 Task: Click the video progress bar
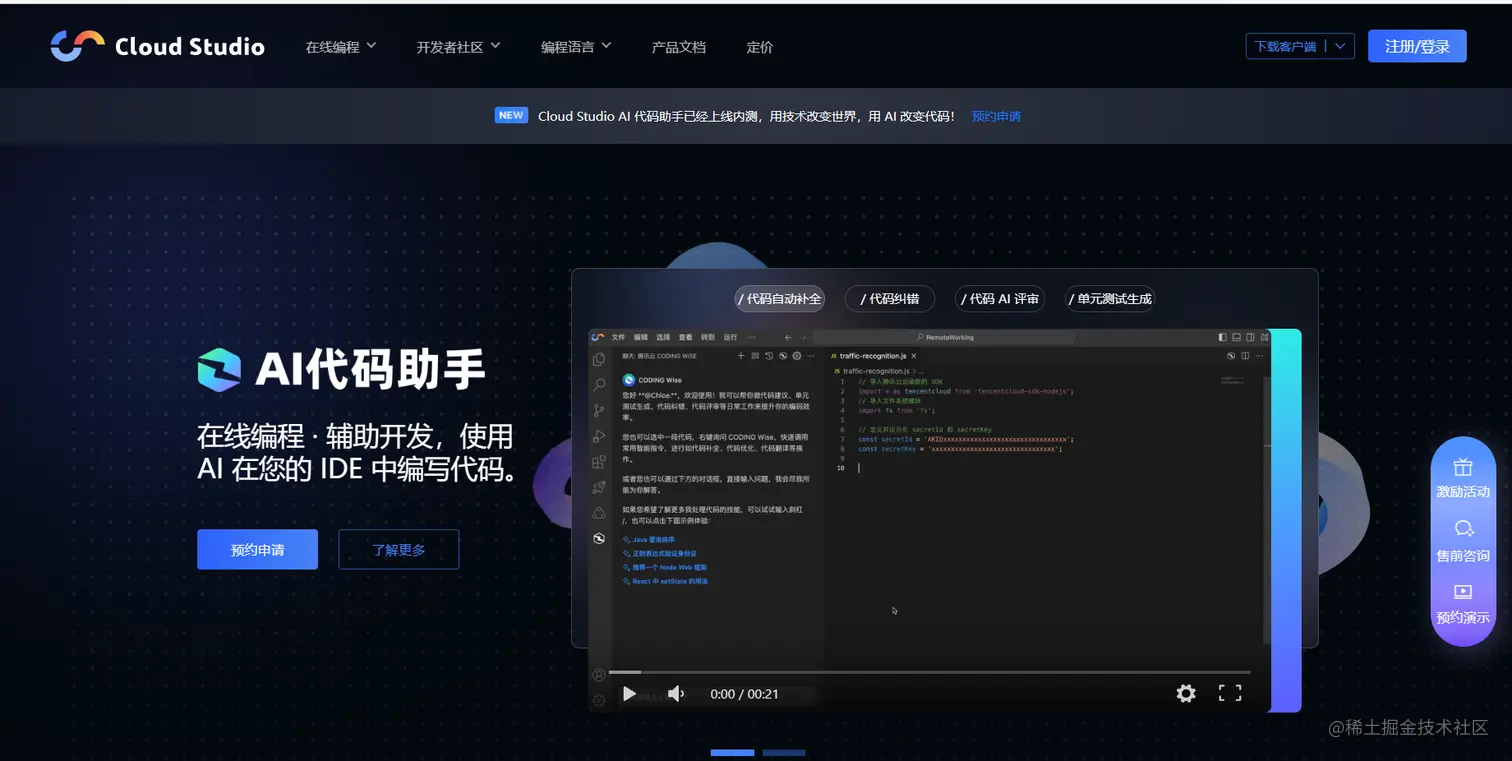[x=930, y=672]
